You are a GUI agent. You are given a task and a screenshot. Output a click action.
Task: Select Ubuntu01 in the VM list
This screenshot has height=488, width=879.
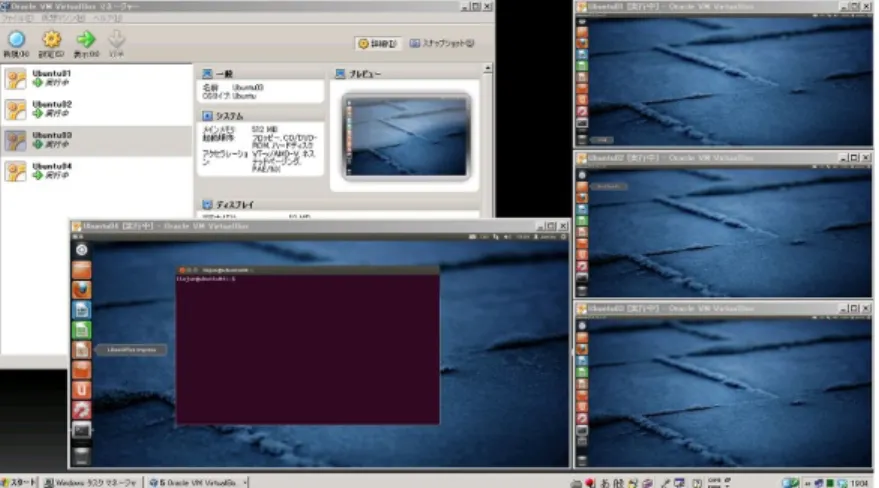click(x=96, y=78)
